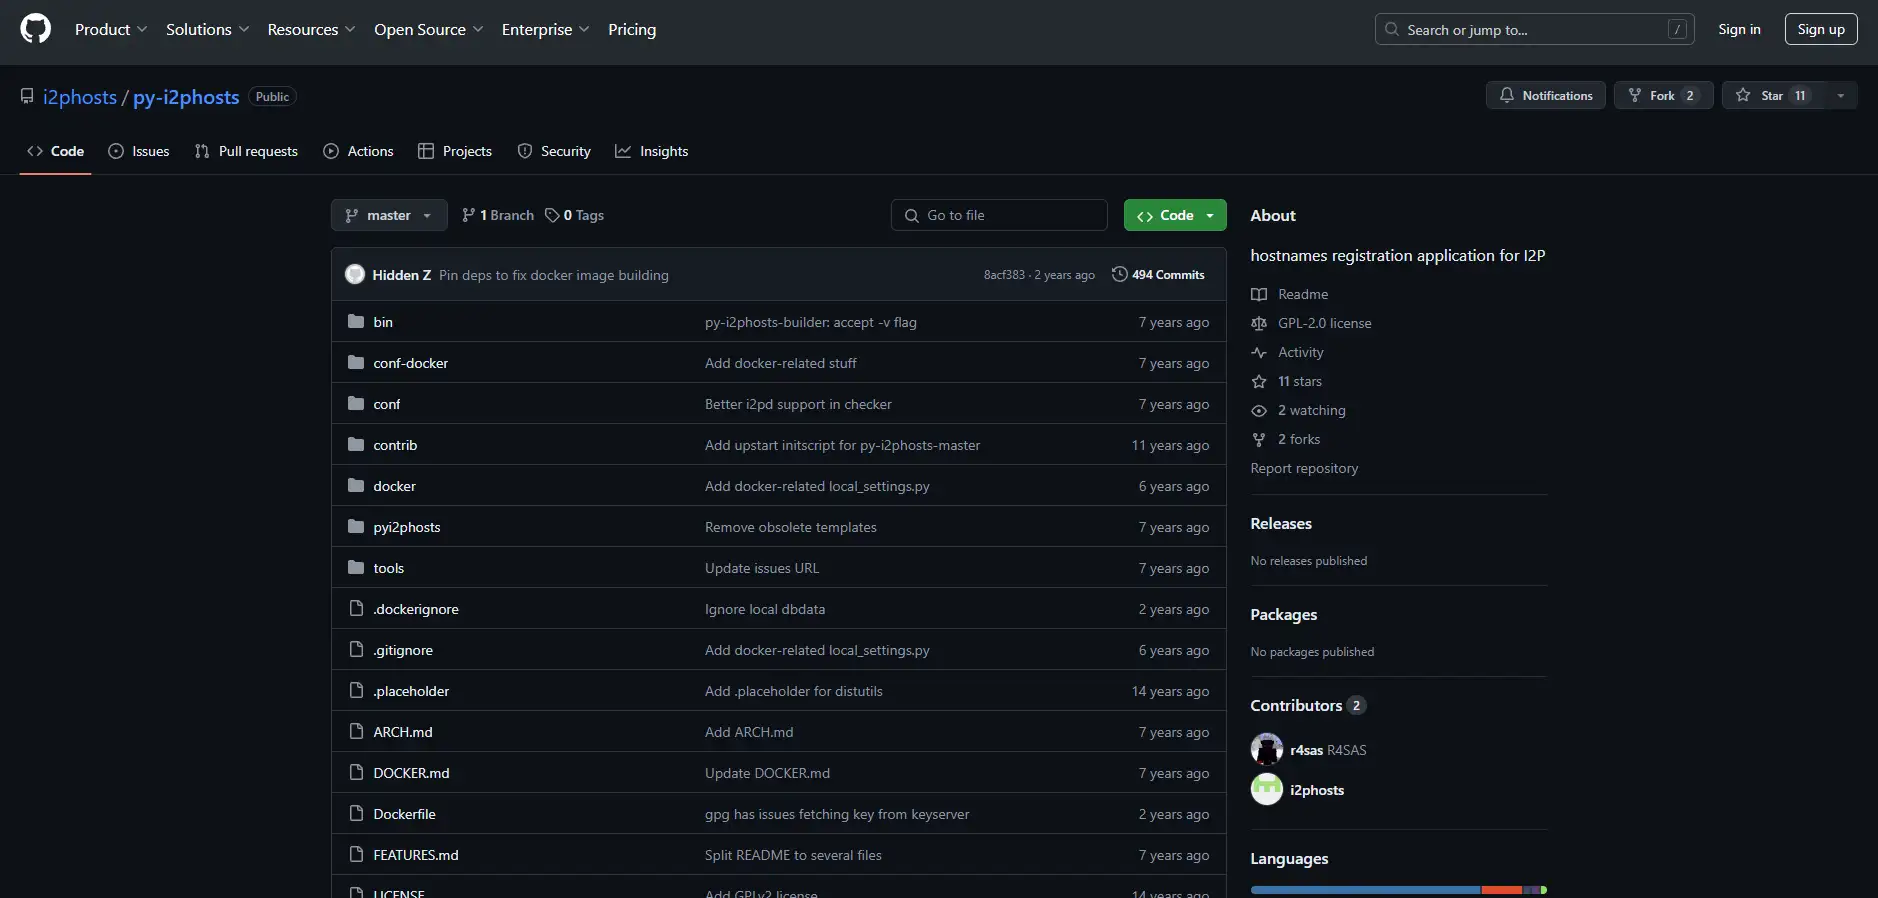Click the eye icon beside 2 watching
The height and width of the screenshot is (898, 1878).
pos(1259,410)
